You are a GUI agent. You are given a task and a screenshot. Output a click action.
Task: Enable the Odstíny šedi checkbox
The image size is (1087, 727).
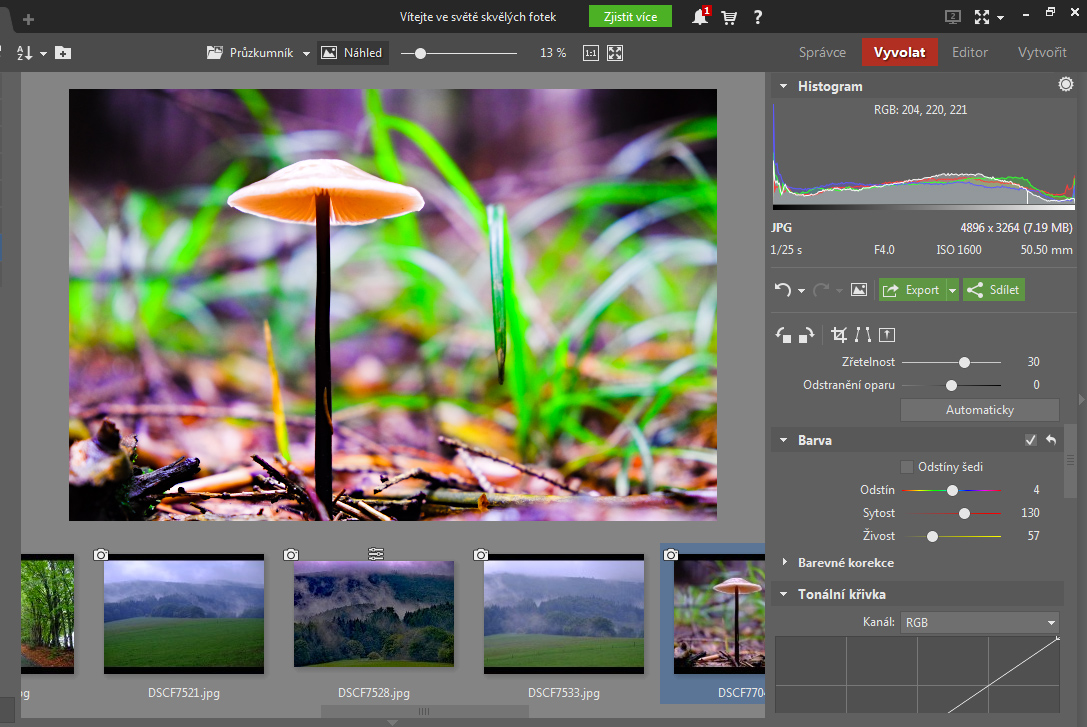point(907,467)
